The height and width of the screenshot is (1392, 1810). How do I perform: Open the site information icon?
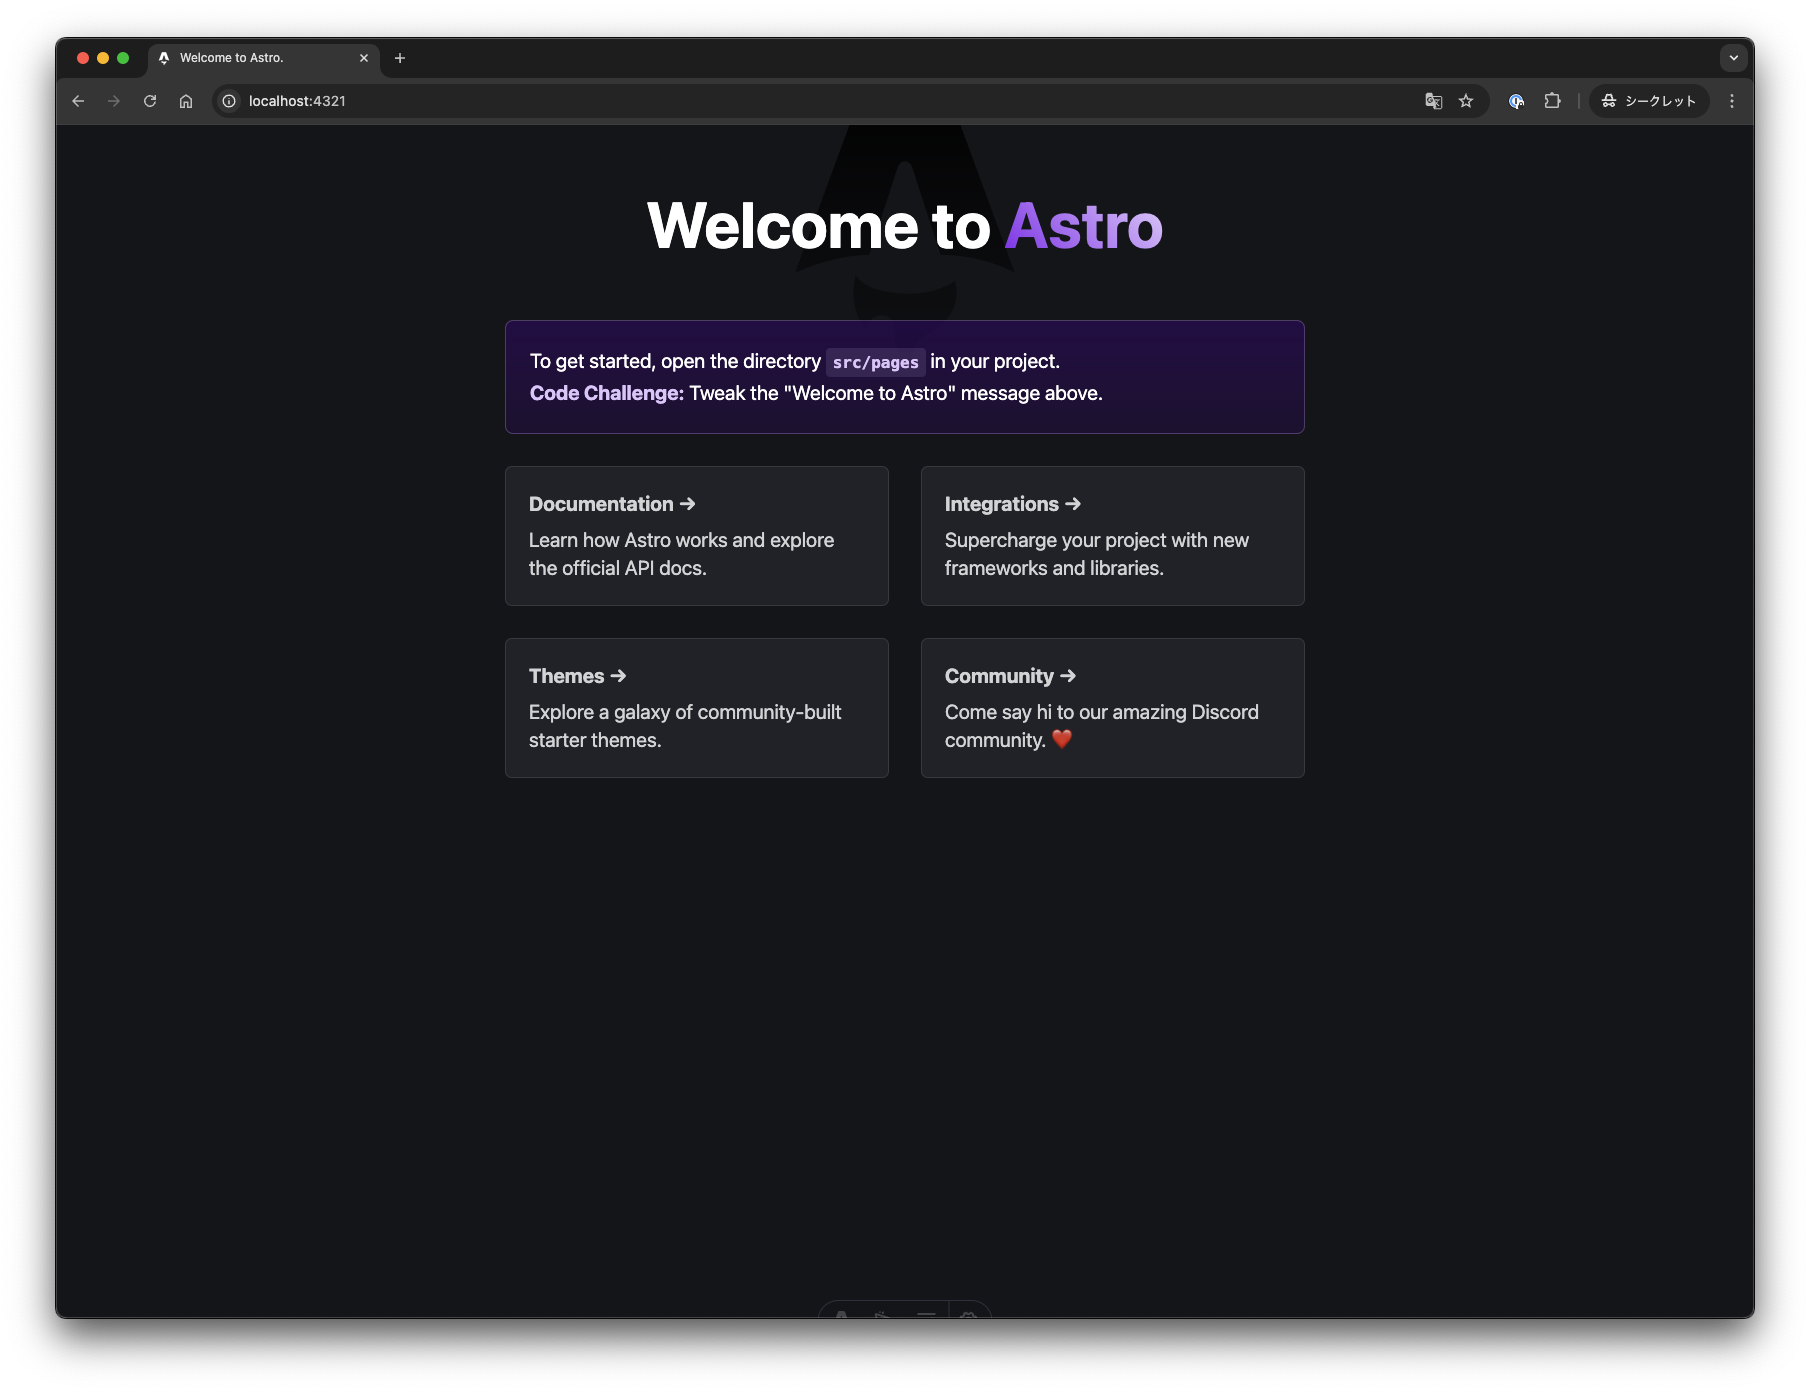tap(229, 101)
